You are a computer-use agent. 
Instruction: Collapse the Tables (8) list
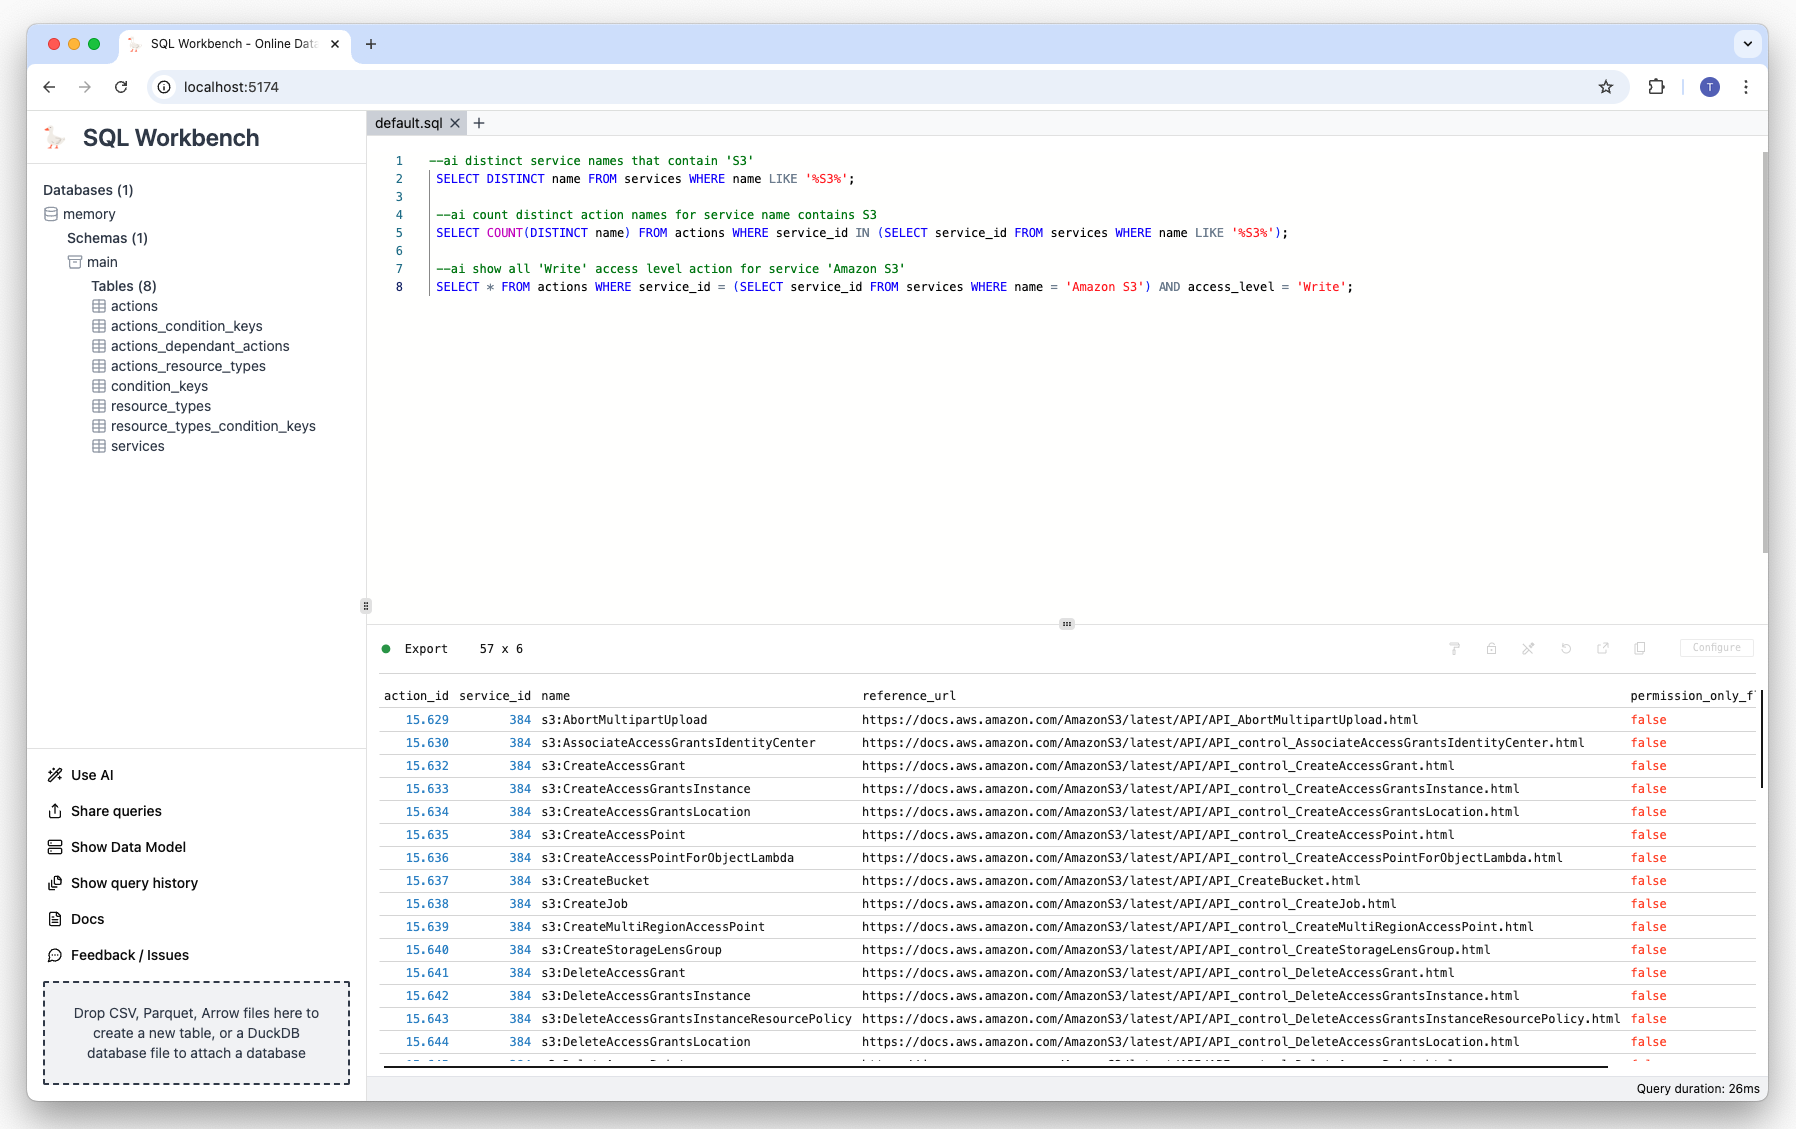click(124, 286)
